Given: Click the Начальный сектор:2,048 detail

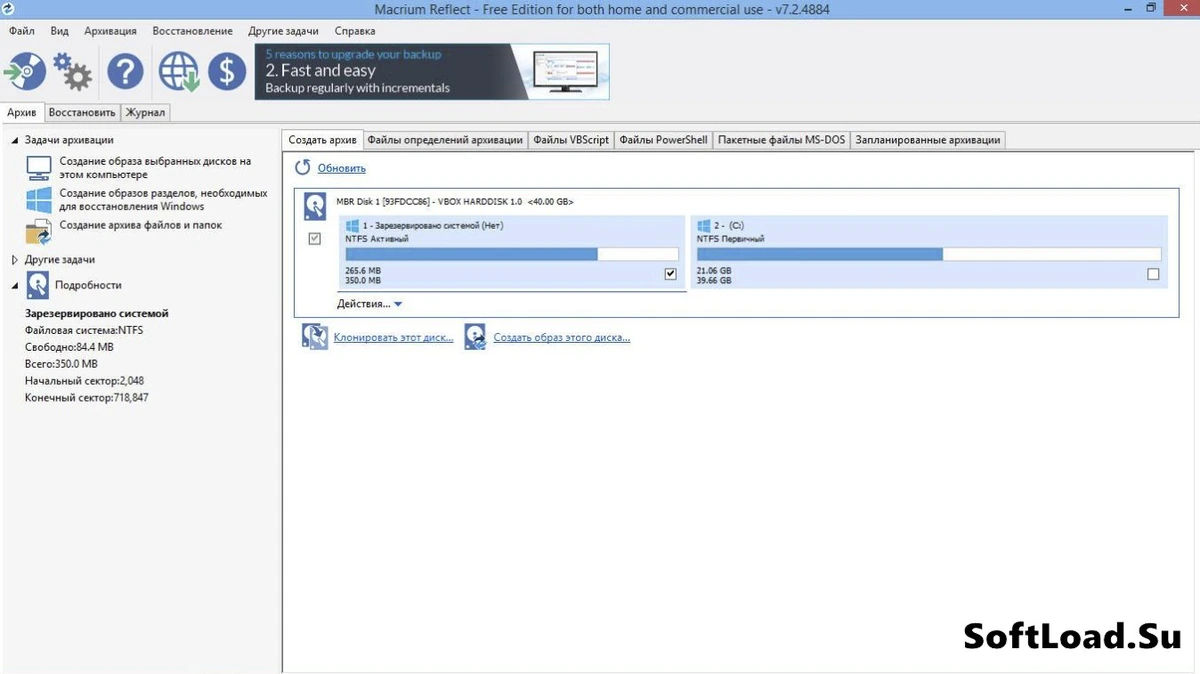Looking at the screenshot, I should point(85,381).
